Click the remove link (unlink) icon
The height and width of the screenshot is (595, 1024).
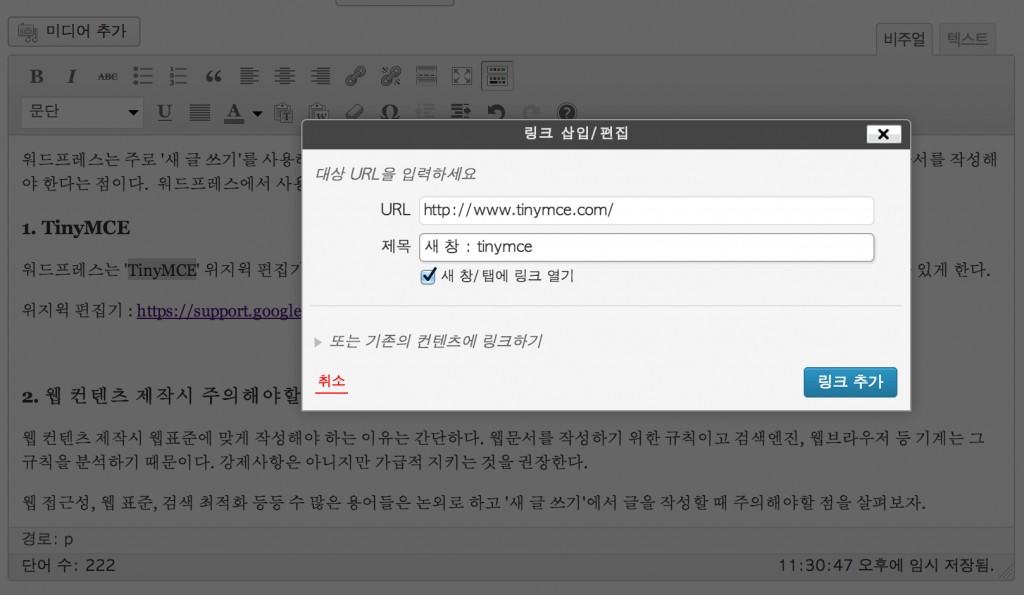[x=391, y=75]
